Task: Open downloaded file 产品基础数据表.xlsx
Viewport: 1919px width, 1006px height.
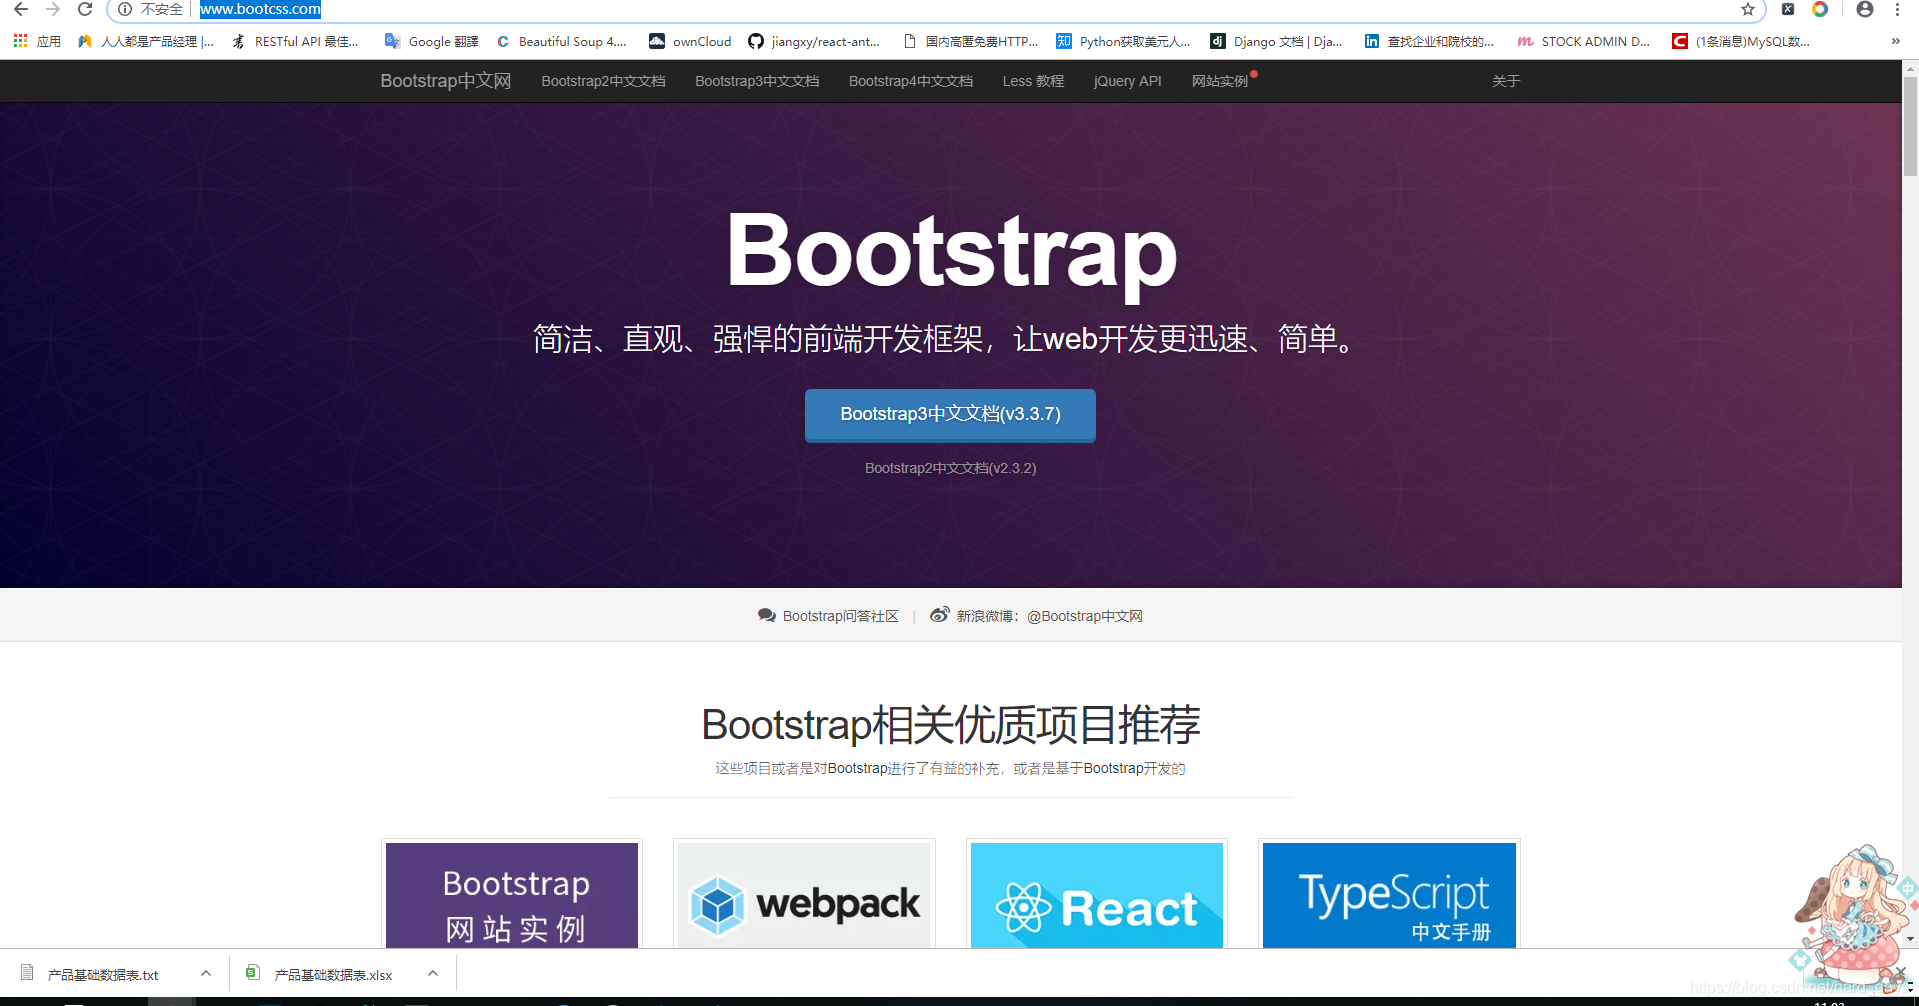Action: [332, 974]
